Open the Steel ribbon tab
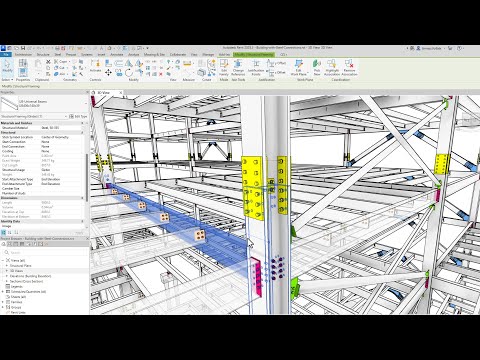480x360 pixels. [58, 54]
